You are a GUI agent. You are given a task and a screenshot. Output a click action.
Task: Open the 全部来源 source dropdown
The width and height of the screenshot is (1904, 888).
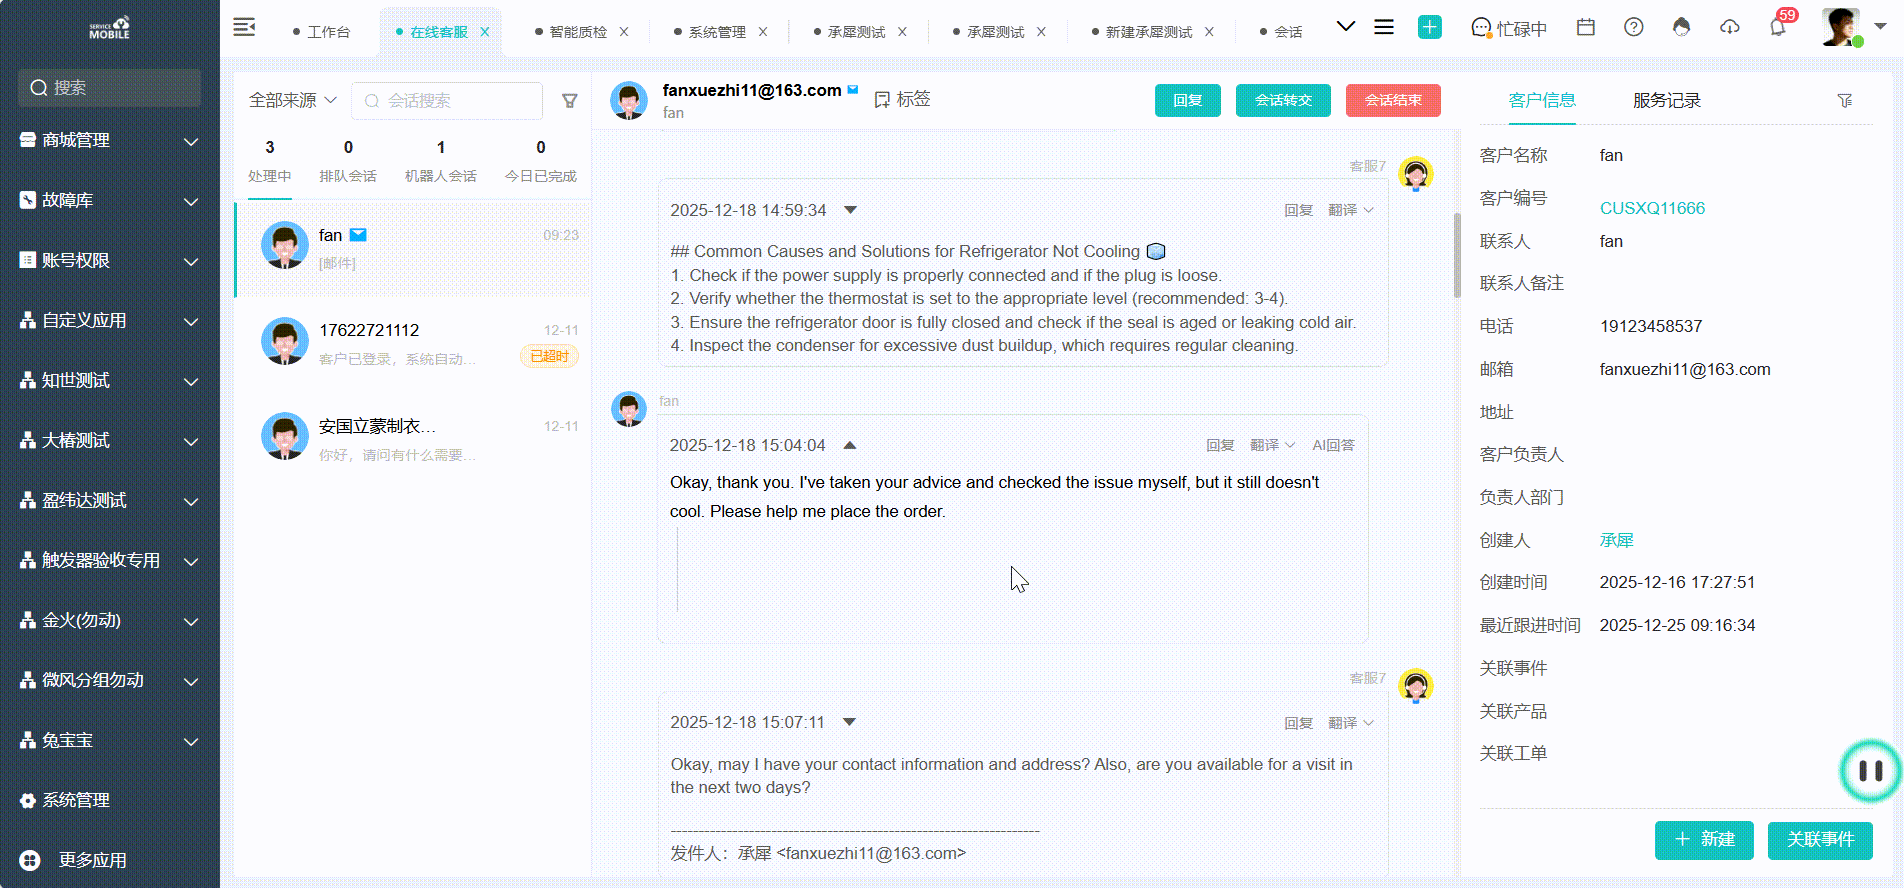(293, 100)
